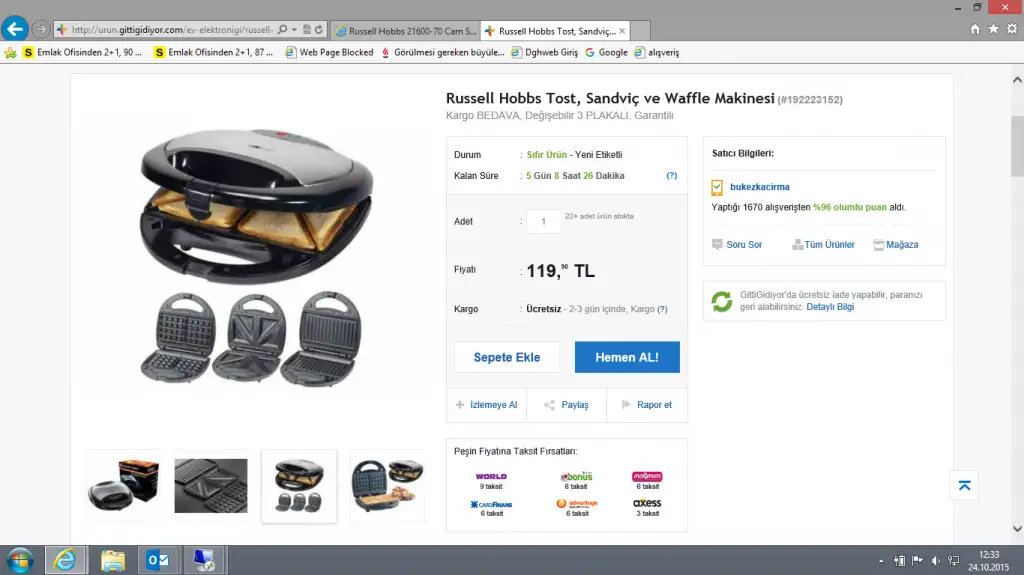This screenshot has width=1024, height=575.
Task: Refresh the page using the reload icon
Action: click(x=319, y=29)
